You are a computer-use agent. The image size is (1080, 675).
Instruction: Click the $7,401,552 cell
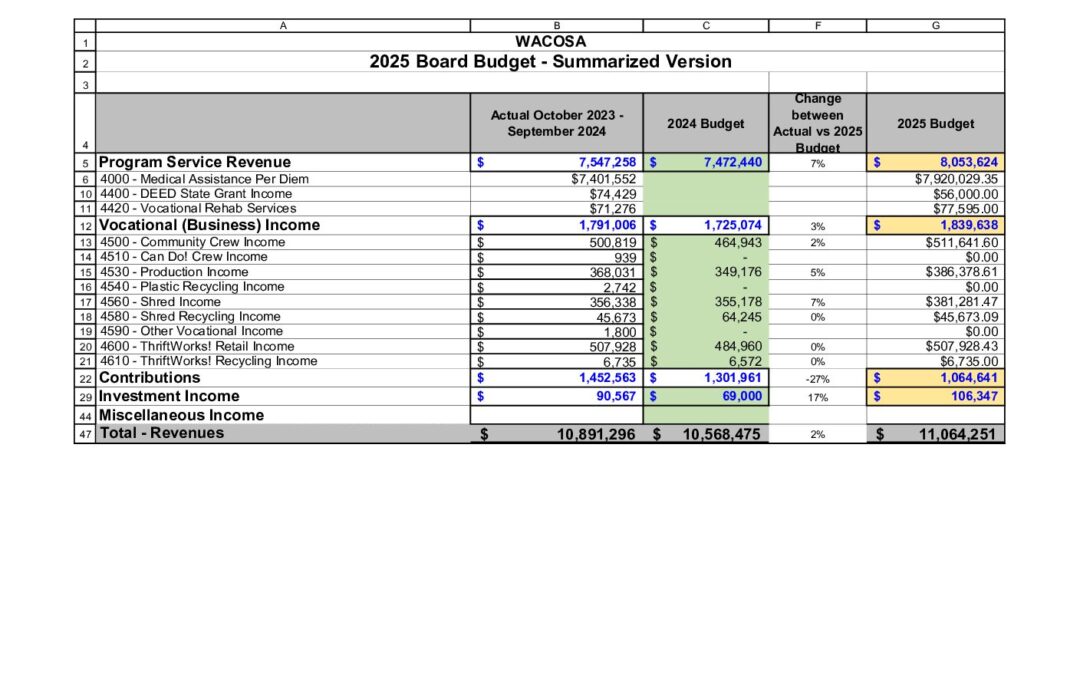(557, 179)
